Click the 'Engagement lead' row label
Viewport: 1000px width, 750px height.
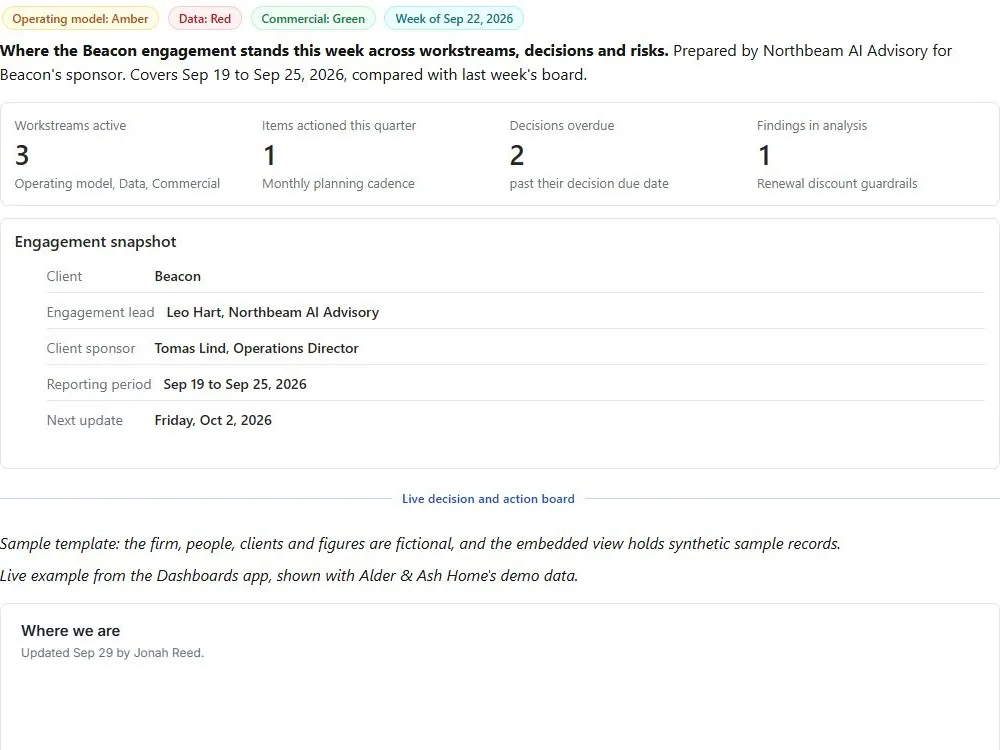tap(100, 312)
